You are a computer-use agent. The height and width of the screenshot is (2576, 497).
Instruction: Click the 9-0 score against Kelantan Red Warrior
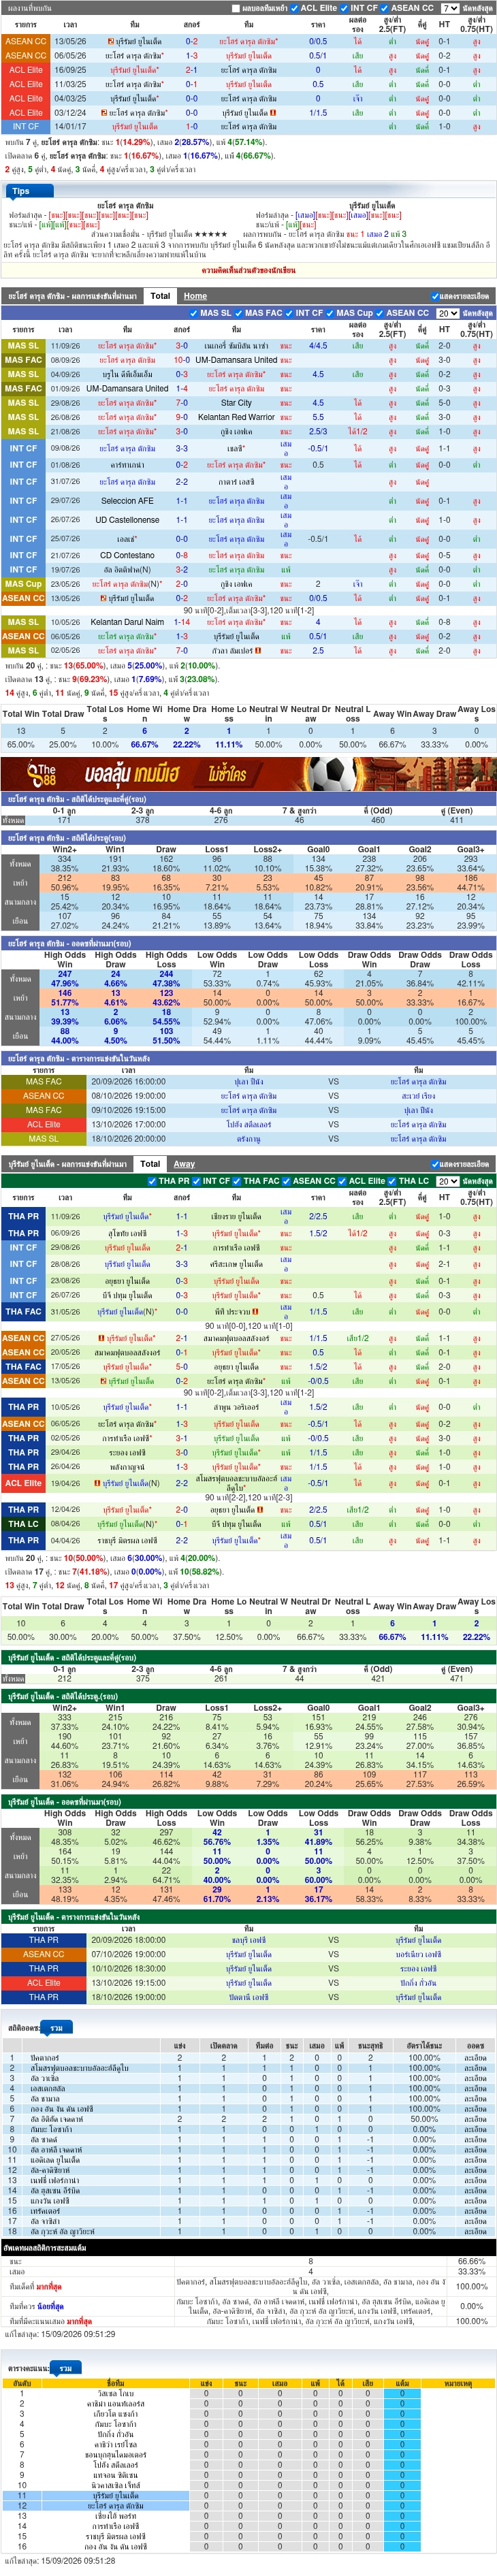(x=182, y=417)
